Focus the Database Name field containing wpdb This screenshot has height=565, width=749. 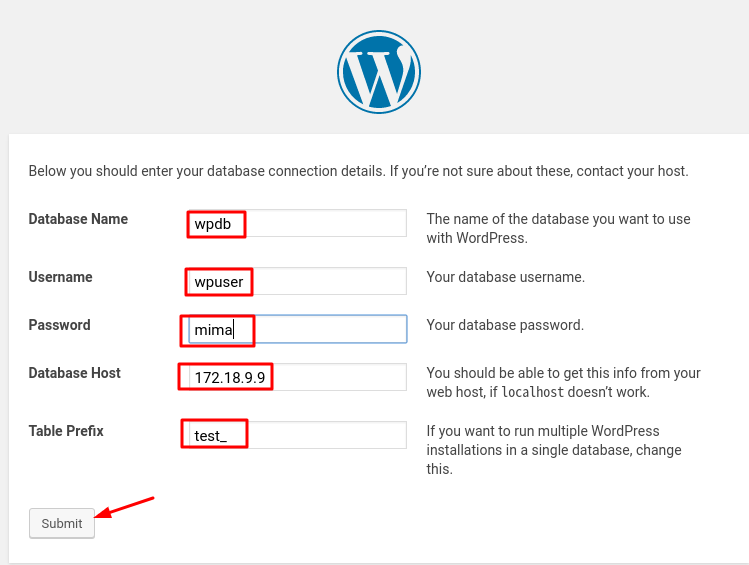297,223
